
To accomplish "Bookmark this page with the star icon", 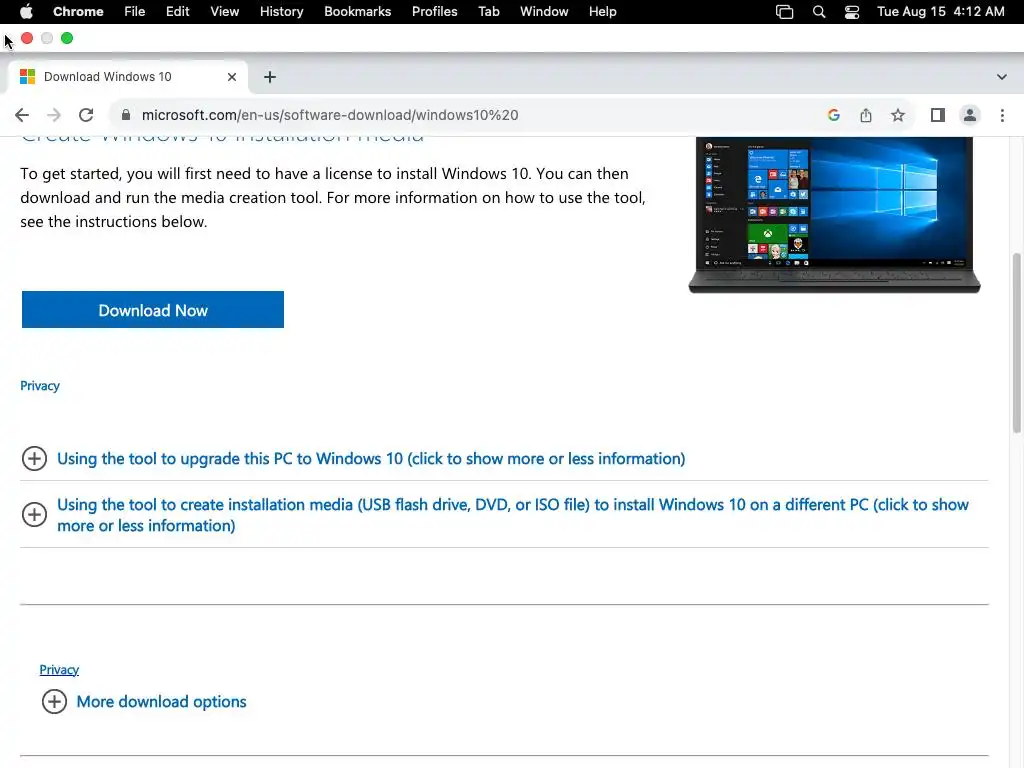I will pos(898,115).
